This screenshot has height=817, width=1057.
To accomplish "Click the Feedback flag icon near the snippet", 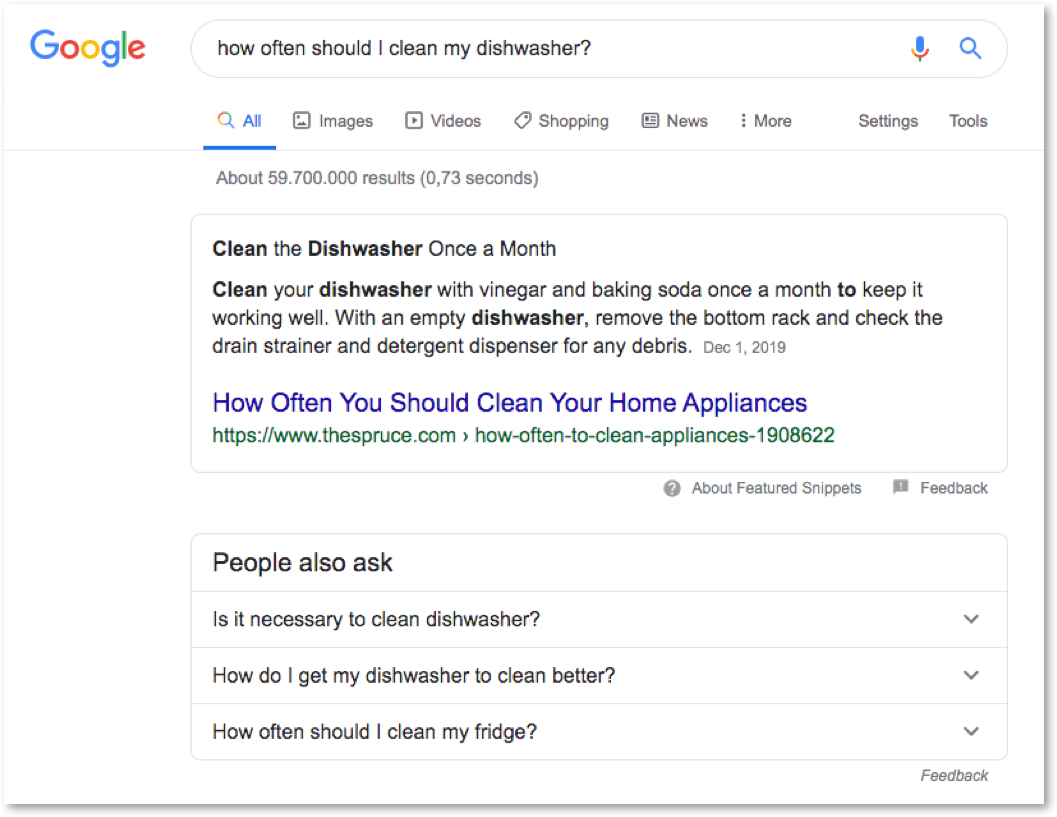I will coord(901,488).
